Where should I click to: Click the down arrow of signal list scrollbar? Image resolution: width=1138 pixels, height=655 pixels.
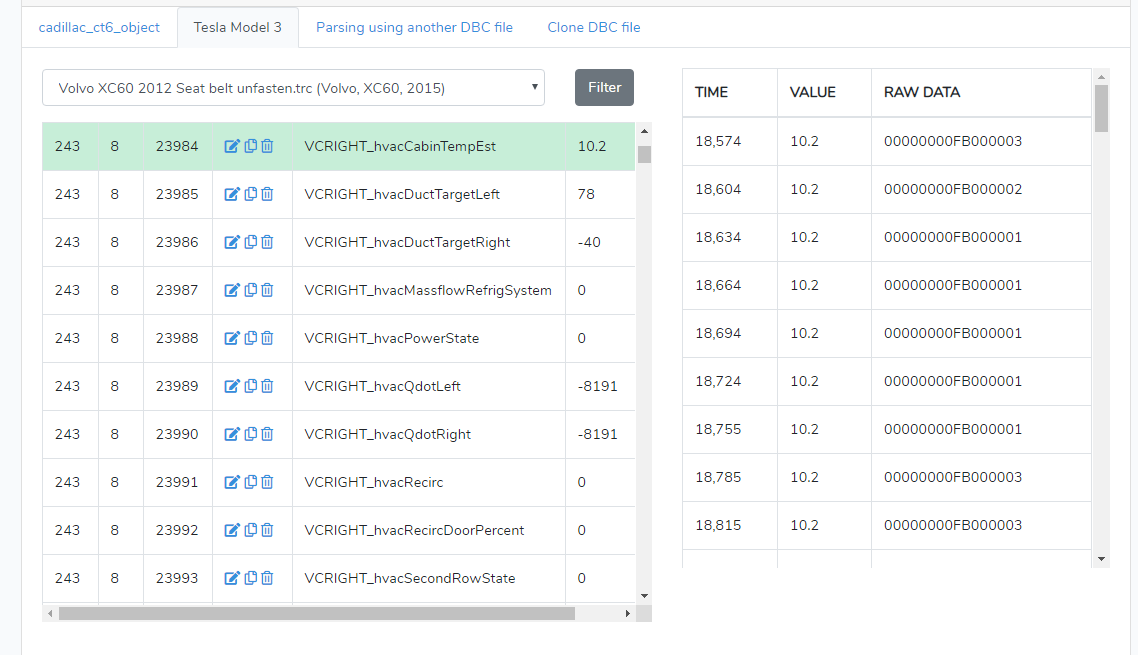click(644, 595)
